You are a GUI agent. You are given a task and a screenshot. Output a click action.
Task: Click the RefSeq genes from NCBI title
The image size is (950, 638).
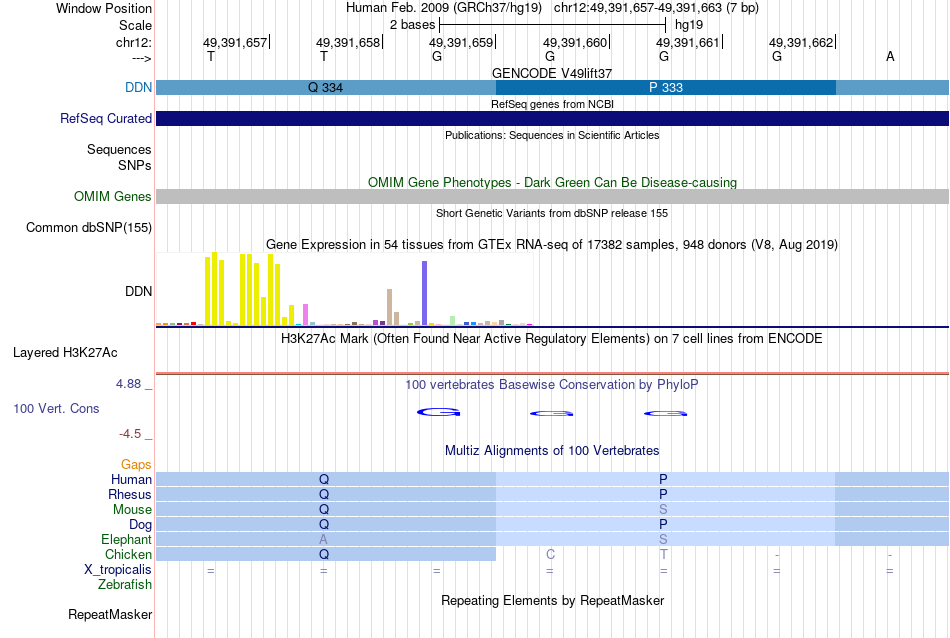(x=552, y=104)
